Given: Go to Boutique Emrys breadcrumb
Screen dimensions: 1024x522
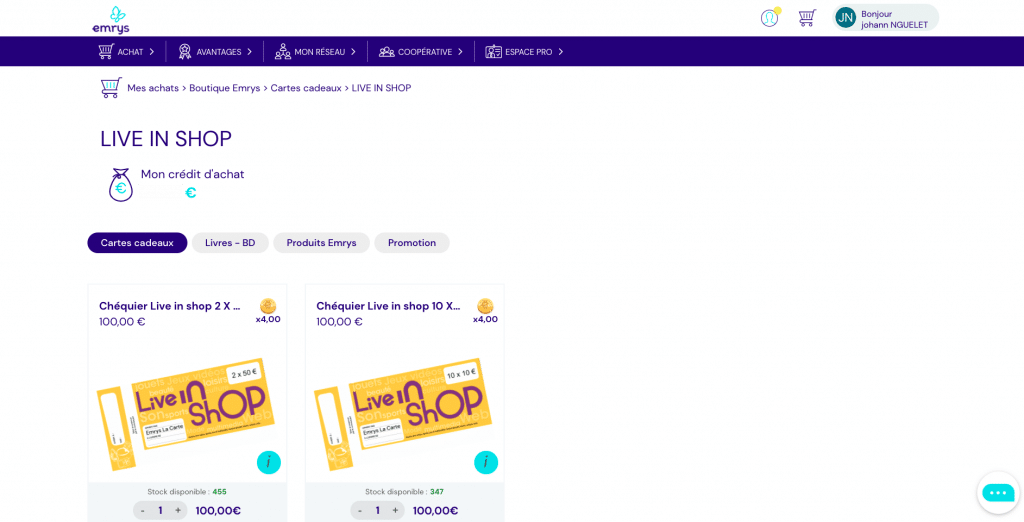Looking at the screenshot, I should (225, 88).
